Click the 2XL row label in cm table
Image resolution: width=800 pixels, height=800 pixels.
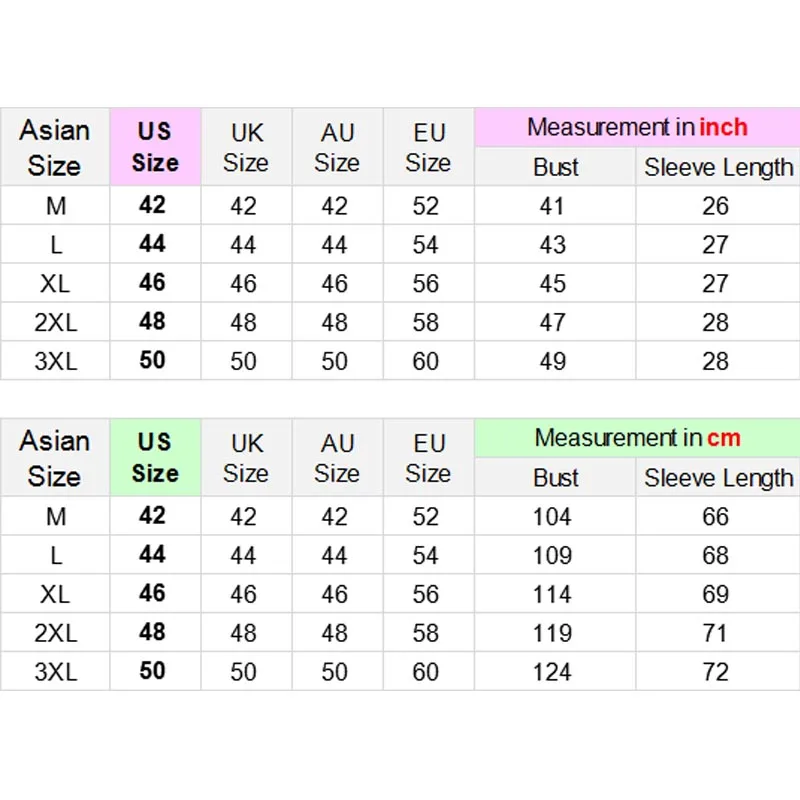tap(55, 633)
